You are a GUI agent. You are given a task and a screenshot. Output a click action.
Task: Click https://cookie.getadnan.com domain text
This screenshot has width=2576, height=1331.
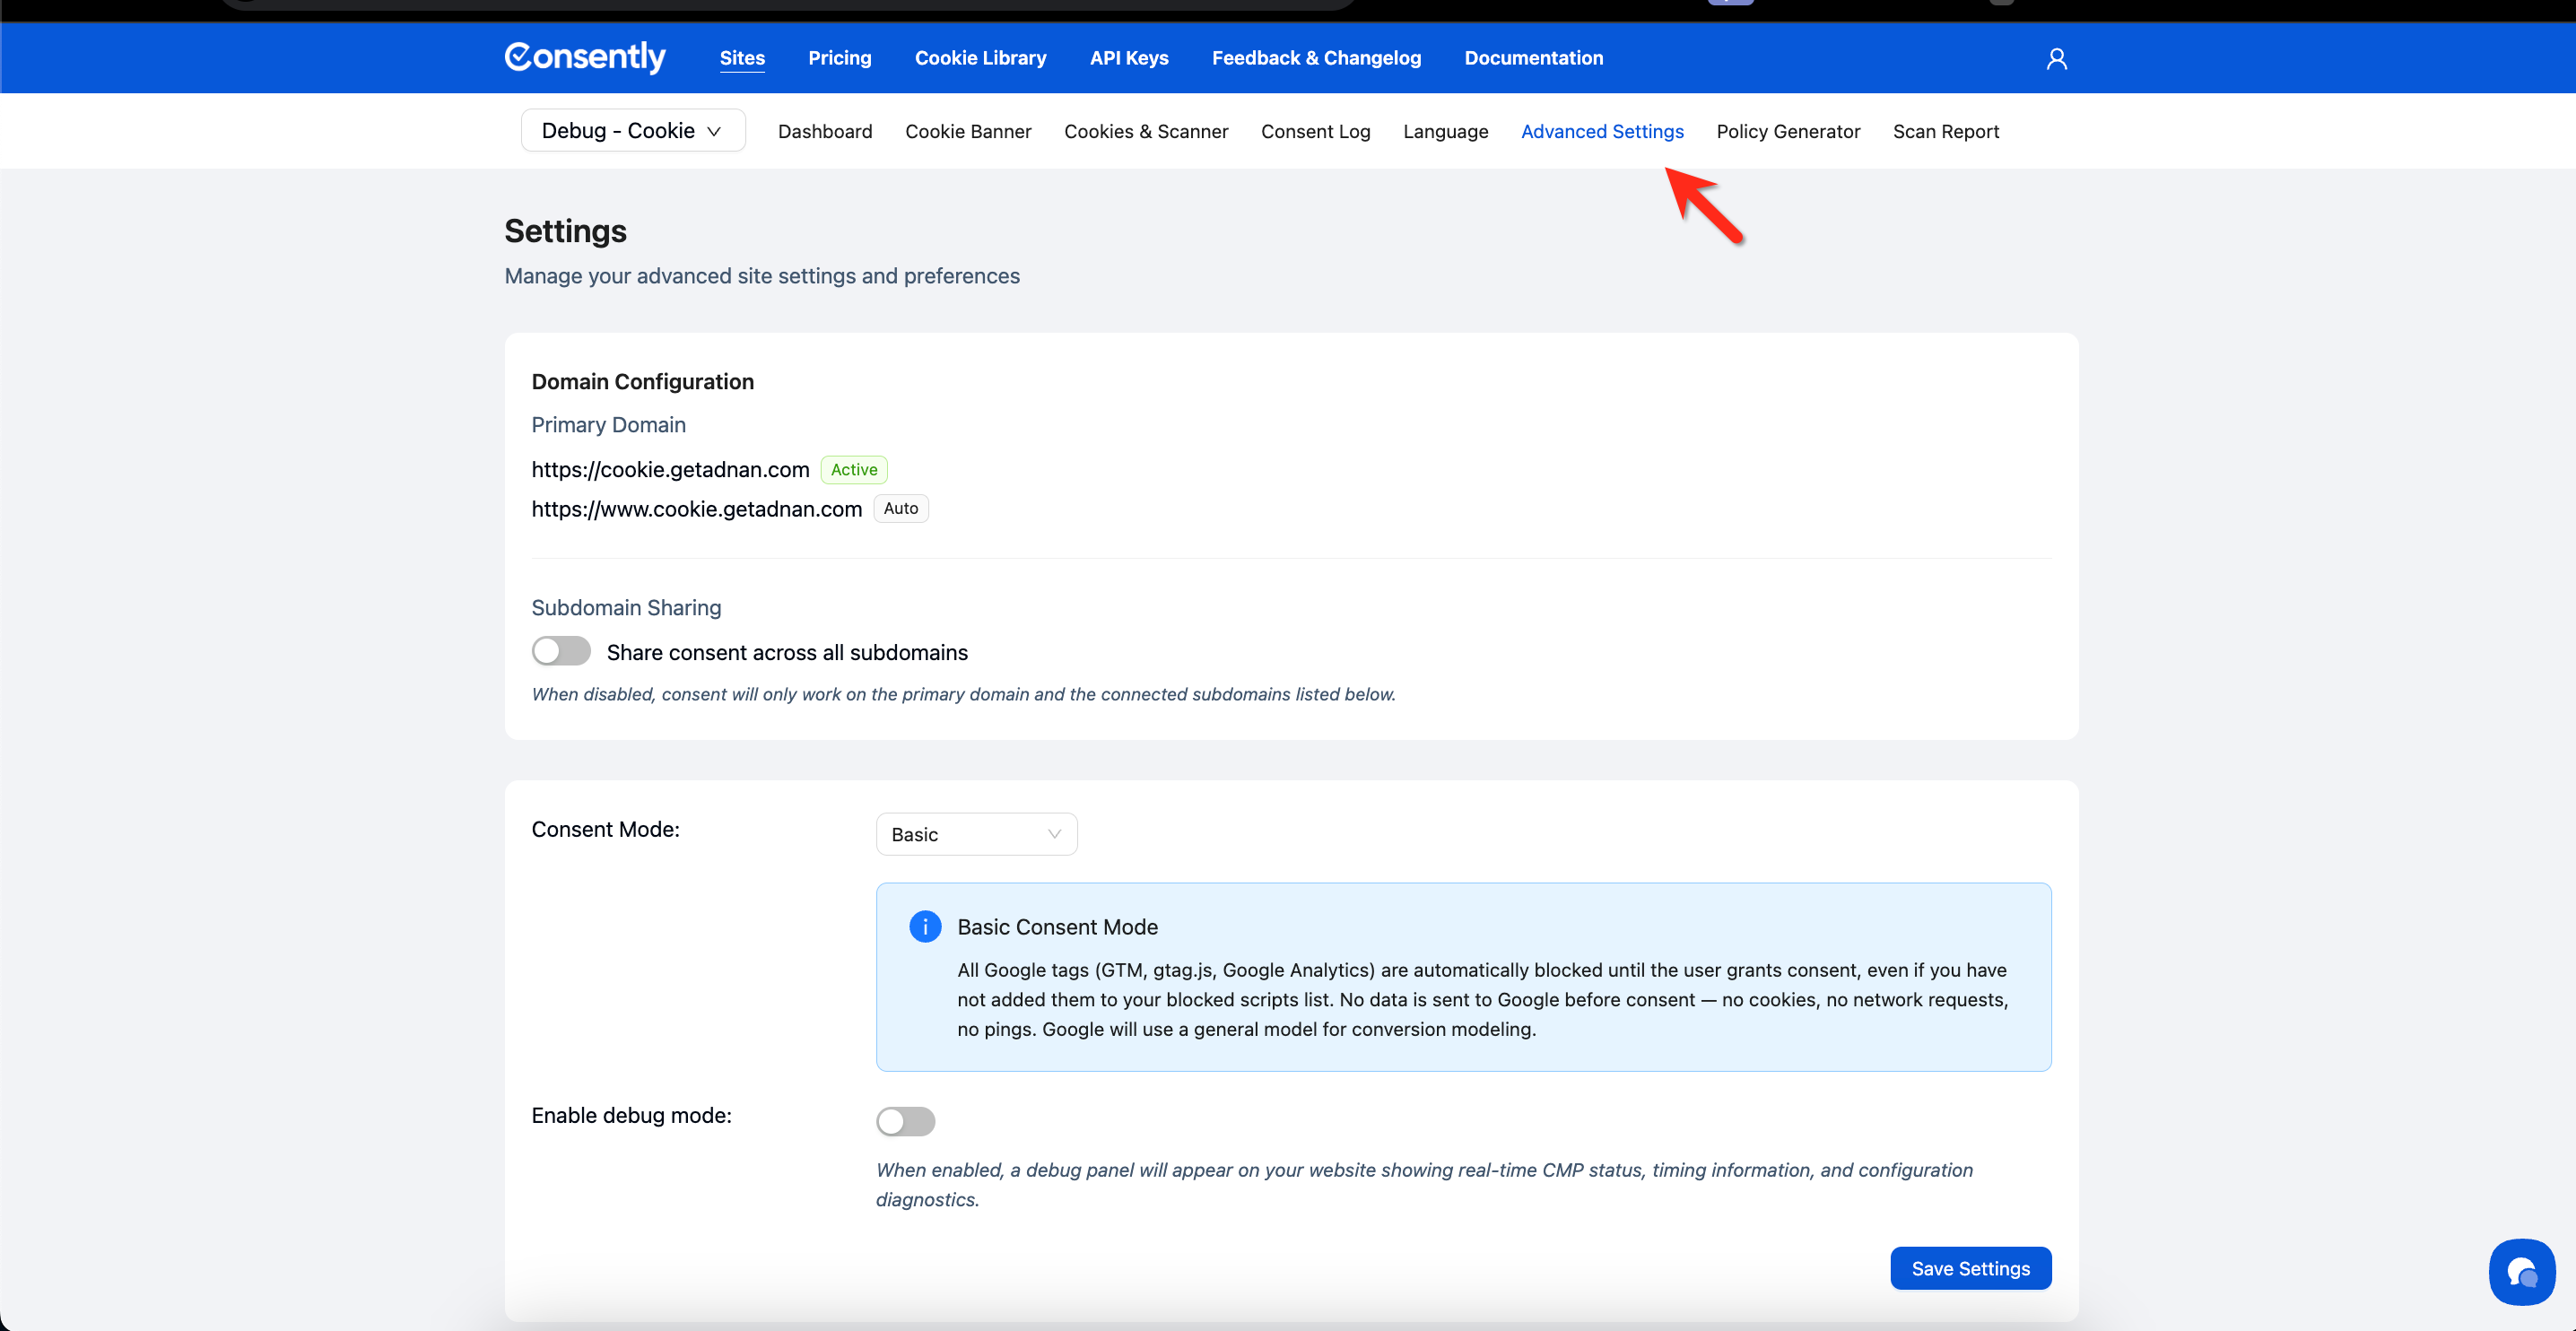(x=670, y=469)
